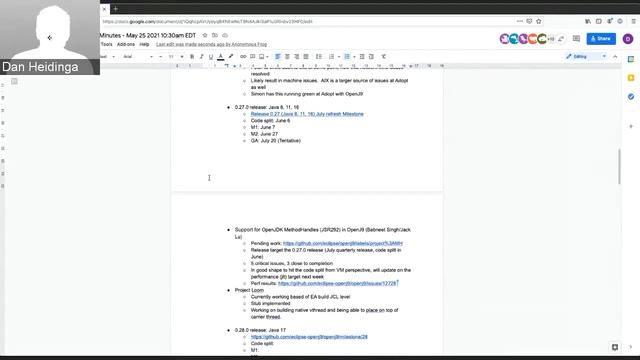Show the additional collaborators count badge

[x=551, y=39]
